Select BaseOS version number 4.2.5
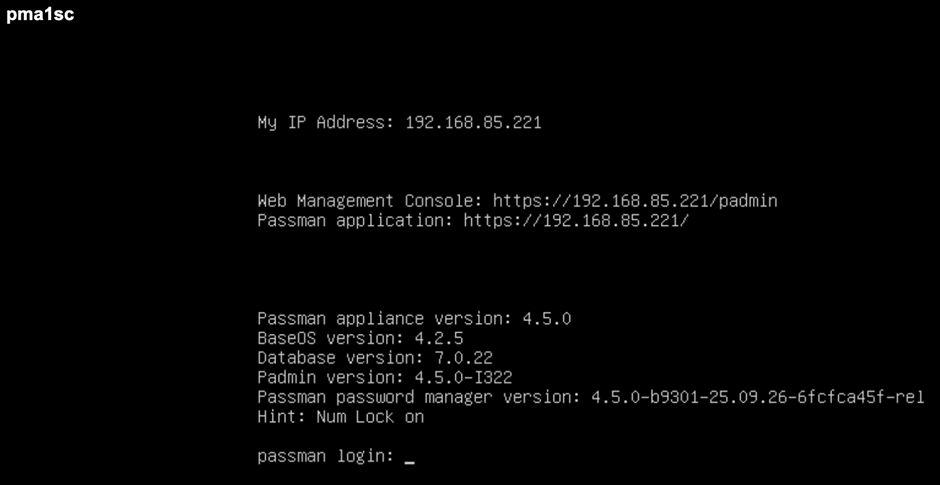The image size is (940, 485). click(x=438, y=338)
